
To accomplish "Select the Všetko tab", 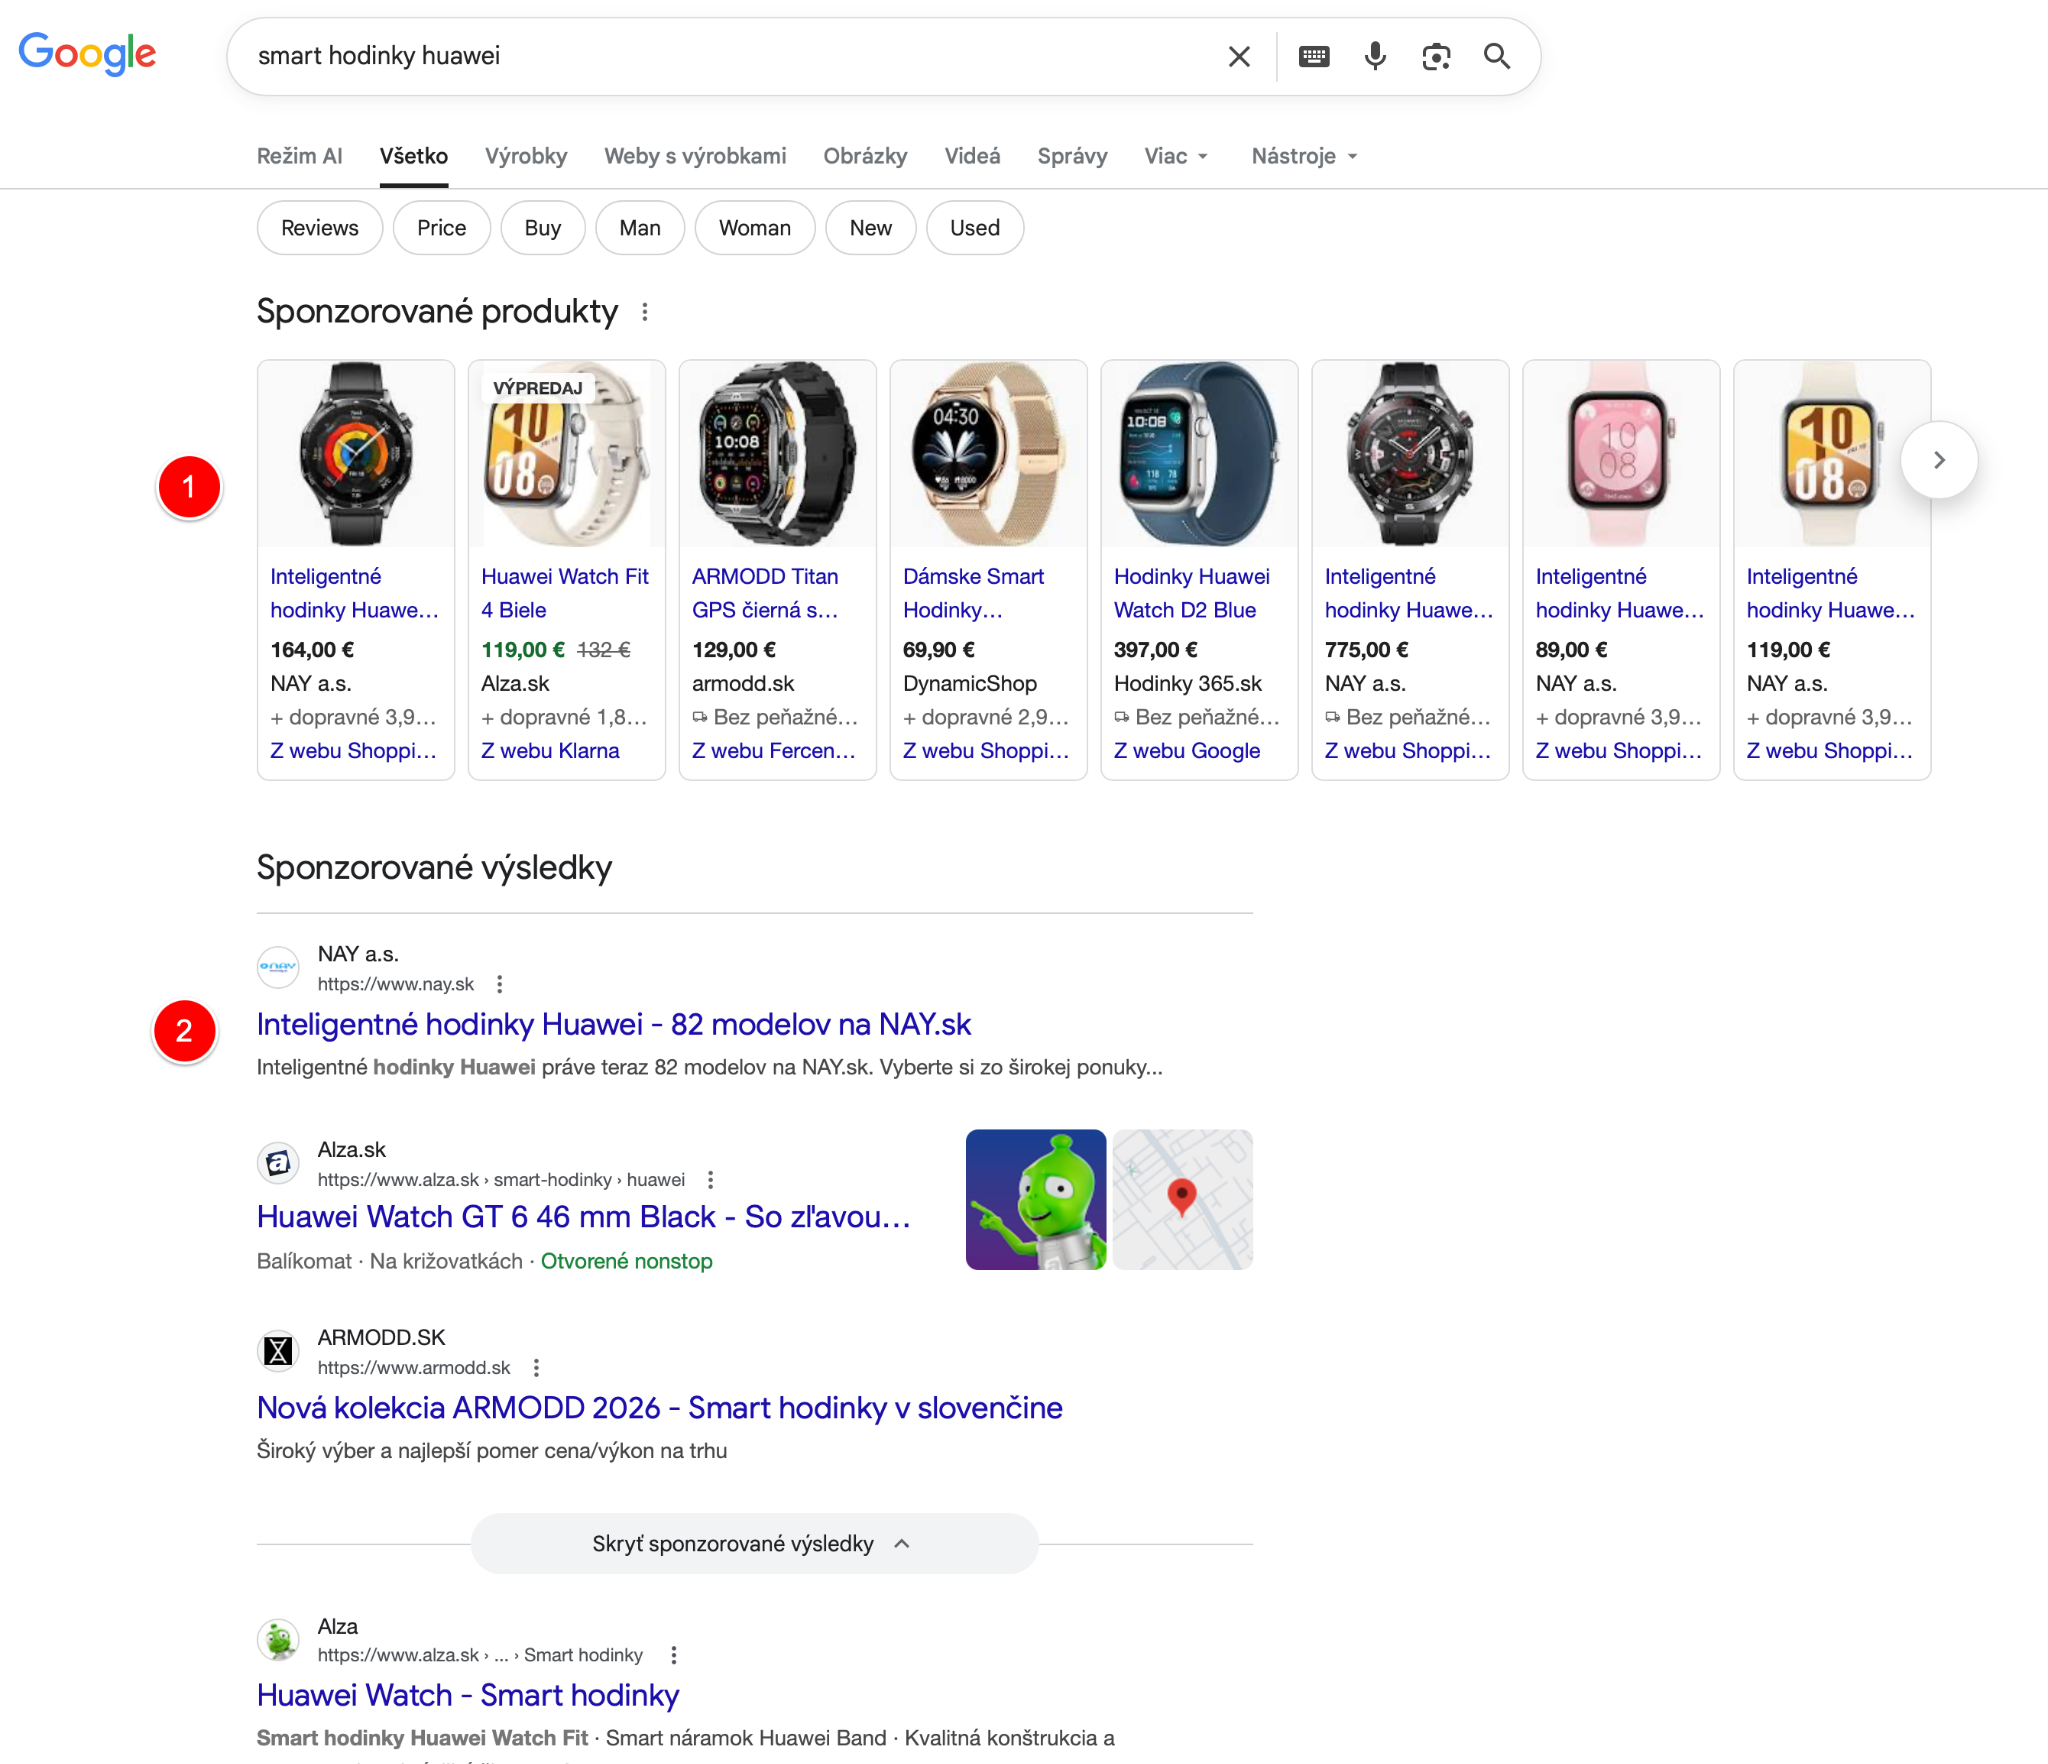I will pos(413,156).
